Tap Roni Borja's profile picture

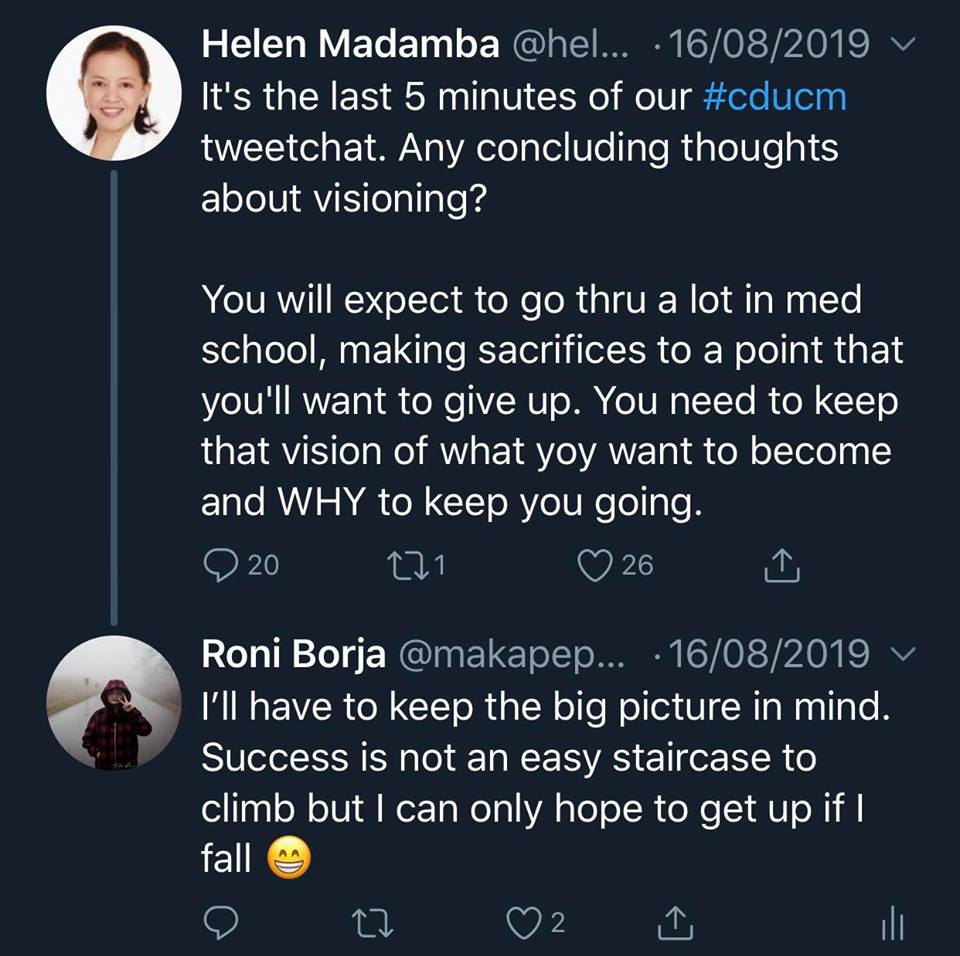(114, 702)
